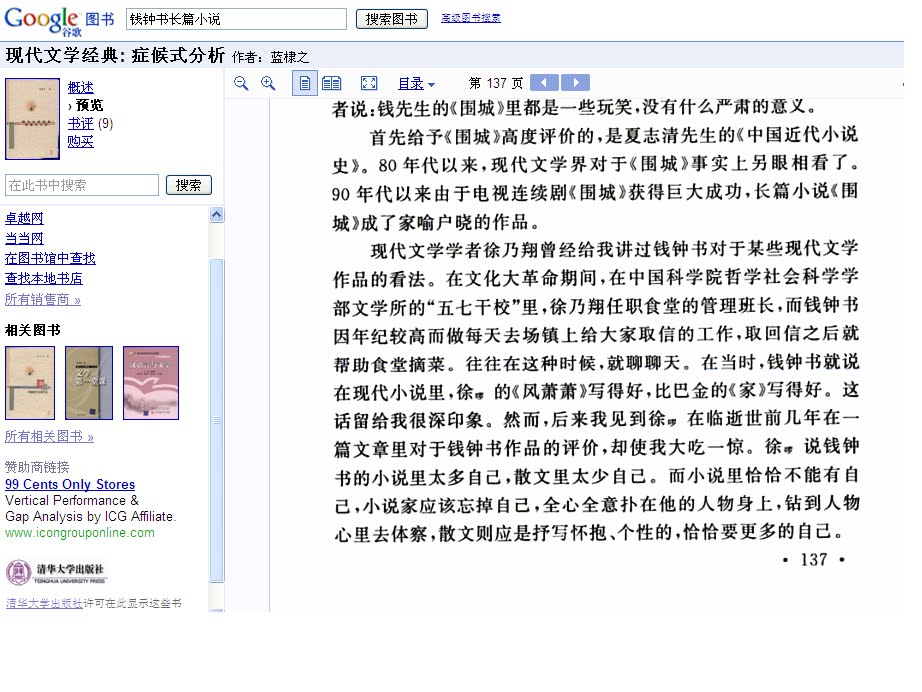
Task: Click the Google 图书 logo
Action: [x=59, y=21]
